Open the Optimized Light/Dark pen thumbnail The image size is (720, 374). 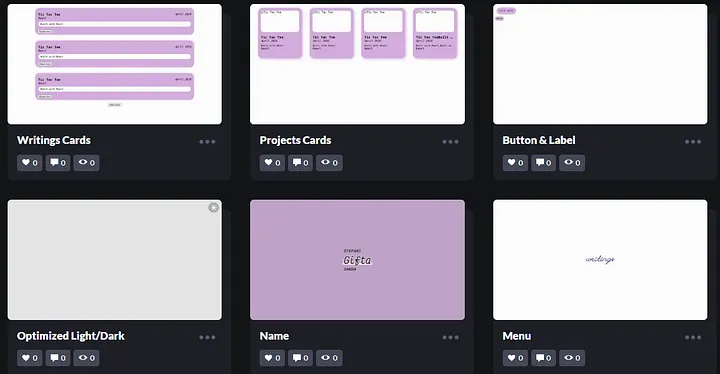click(115, 260)
